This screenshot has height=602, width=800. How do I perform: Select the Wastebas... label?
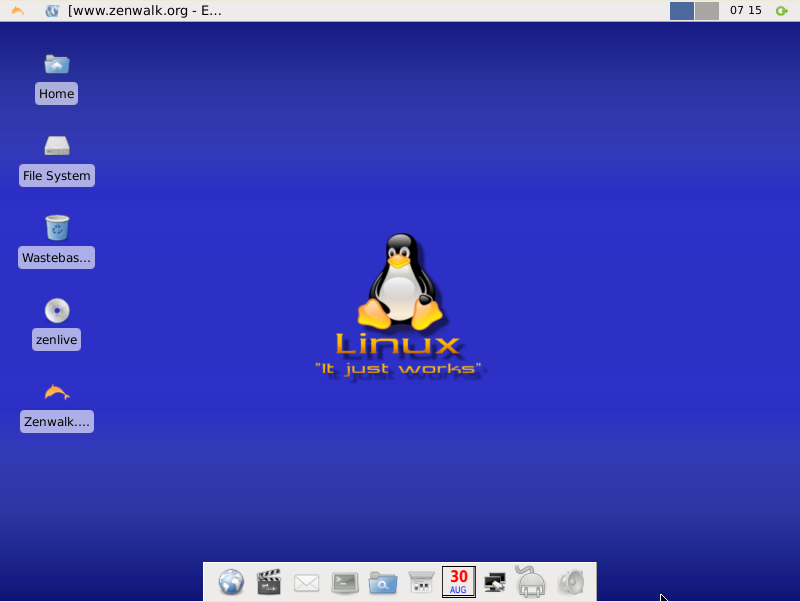pyautogui.click(x=57, y=258)
